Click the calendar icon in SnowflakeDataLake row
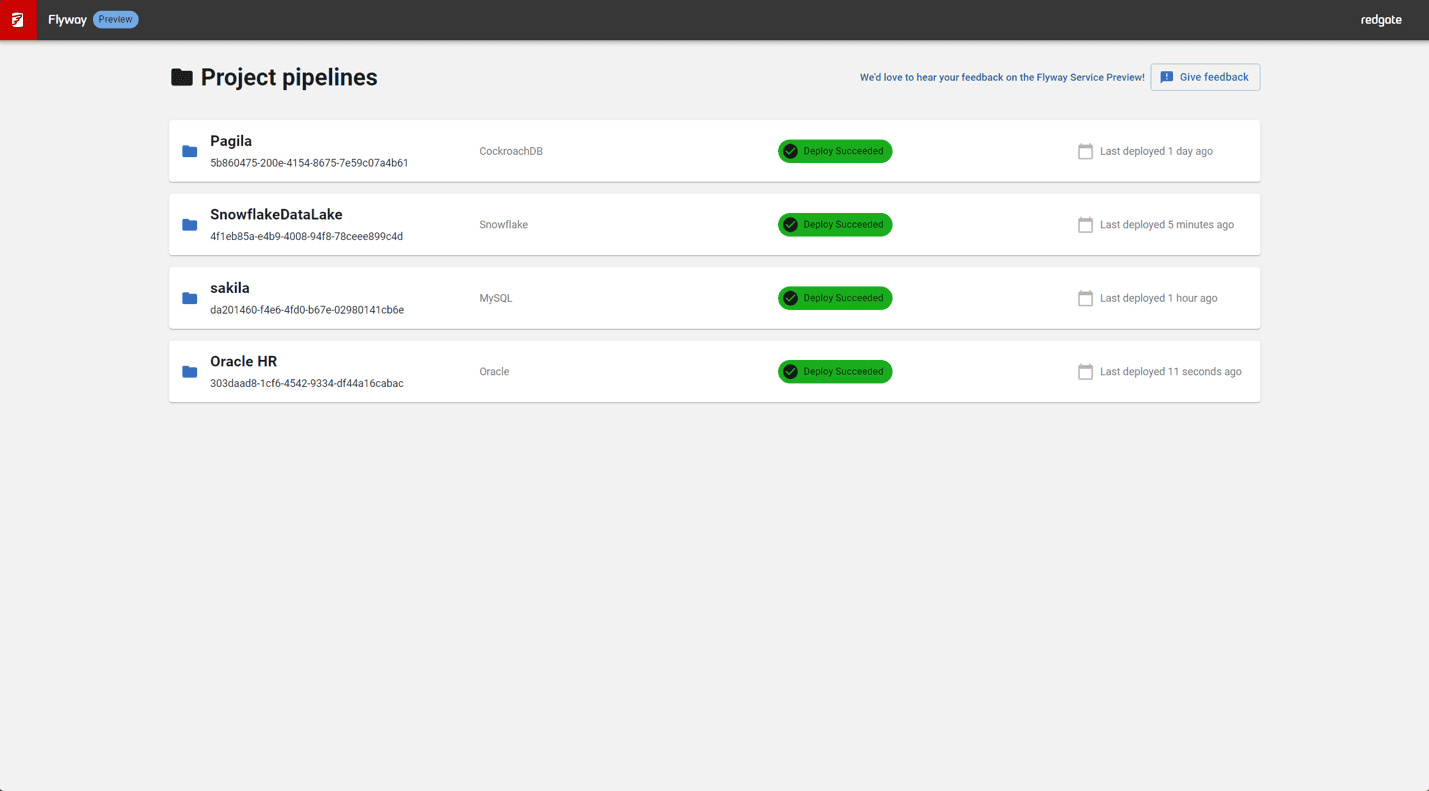This screenshot has width=1429, height=791. pyautogui.click(x=1085, y=225)
